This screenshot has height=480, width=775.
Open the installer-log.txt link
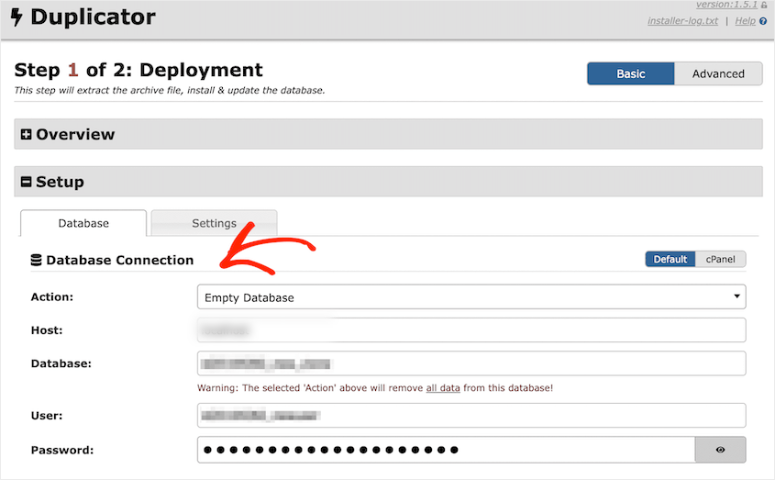point(683,21)
